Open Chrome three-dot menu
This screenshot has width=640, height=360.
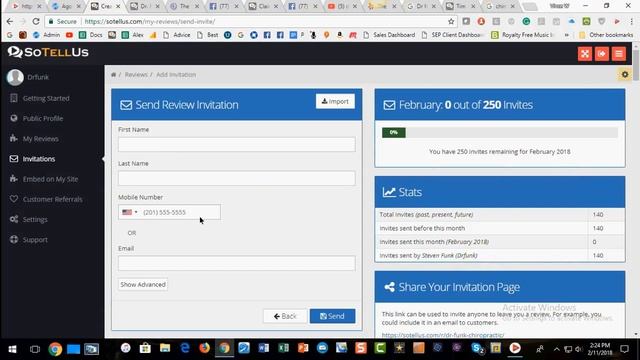[x=631, y=21]
